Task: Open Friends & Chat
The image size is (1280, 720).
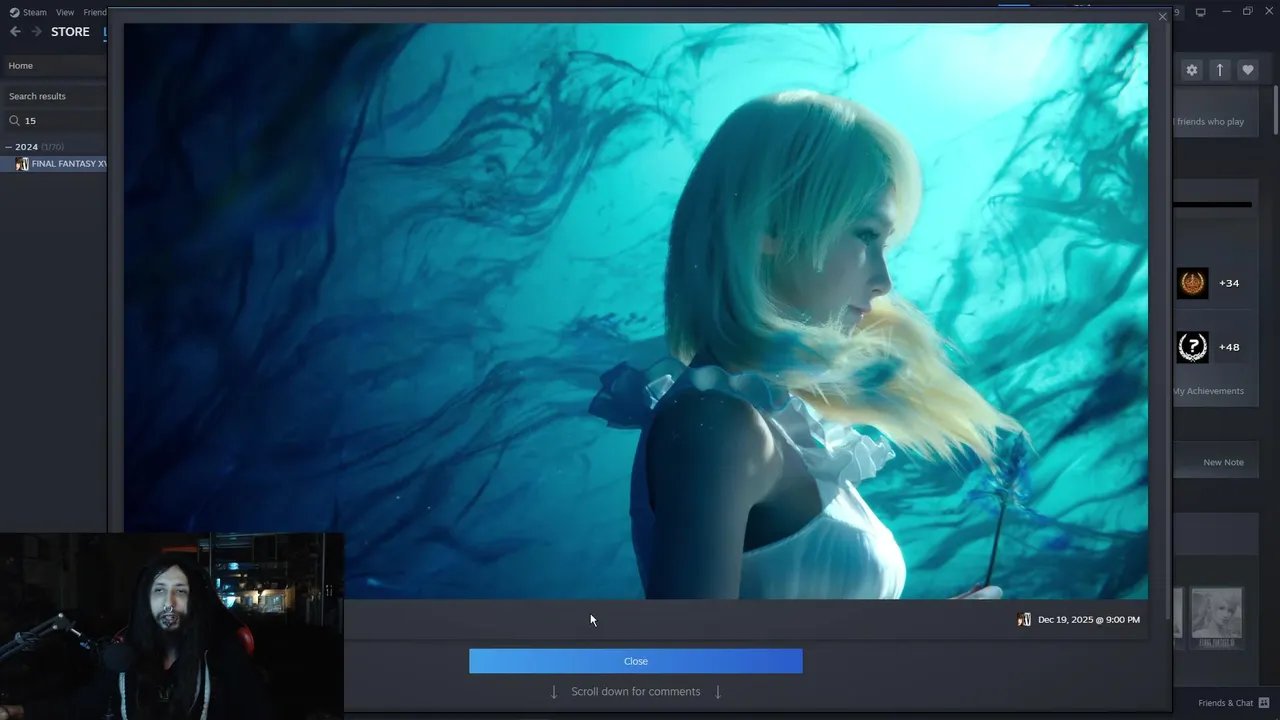Action: [1225, 703]
